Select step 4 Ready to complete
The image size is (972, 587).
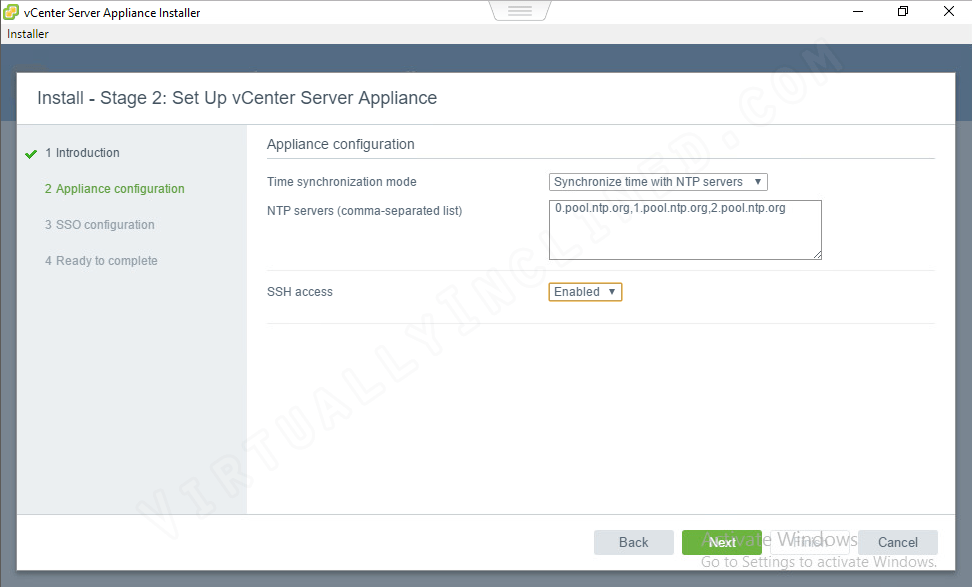[101, 261]
